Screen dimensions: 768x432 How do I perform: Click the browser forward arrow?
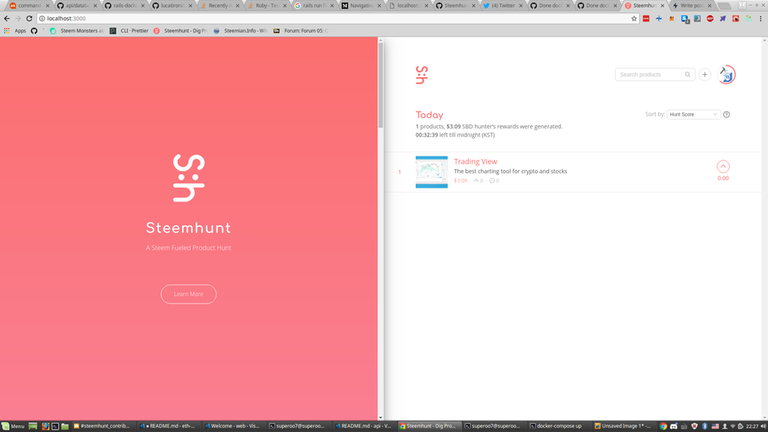pos(18,19)
